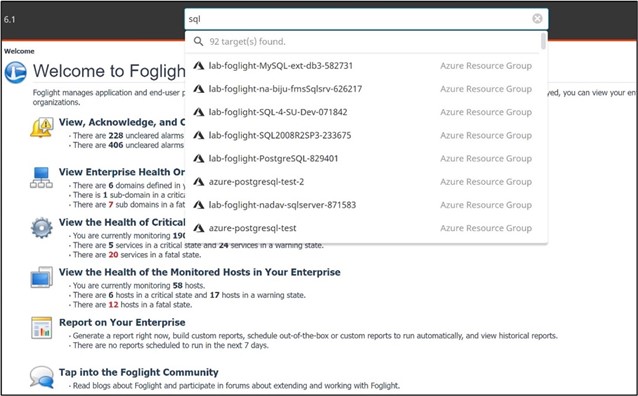638x396 pixels.
Task: Click 'There are 20 services in a fatal state'
Action: click(137, 255)
